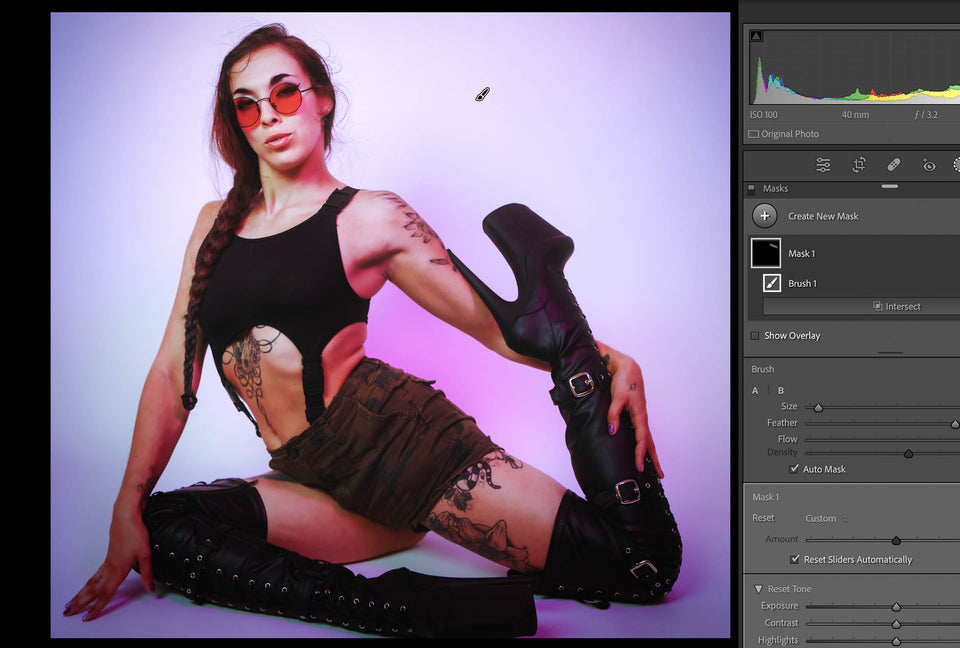The width and height of the screenshot is (960, 648).
Task: Toggle the histogram shadow clipping triangle
Action: pyautogui.click(x=756, y=36)
